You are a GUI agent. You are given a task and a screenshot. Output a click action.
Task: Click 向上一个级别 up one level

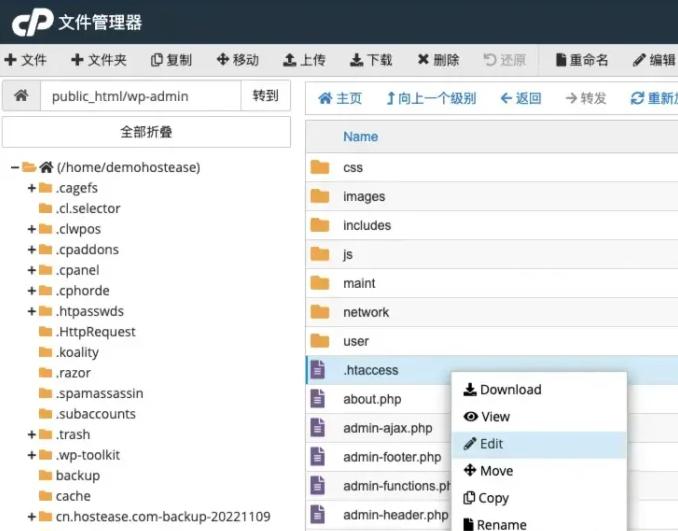coord(431,99)
